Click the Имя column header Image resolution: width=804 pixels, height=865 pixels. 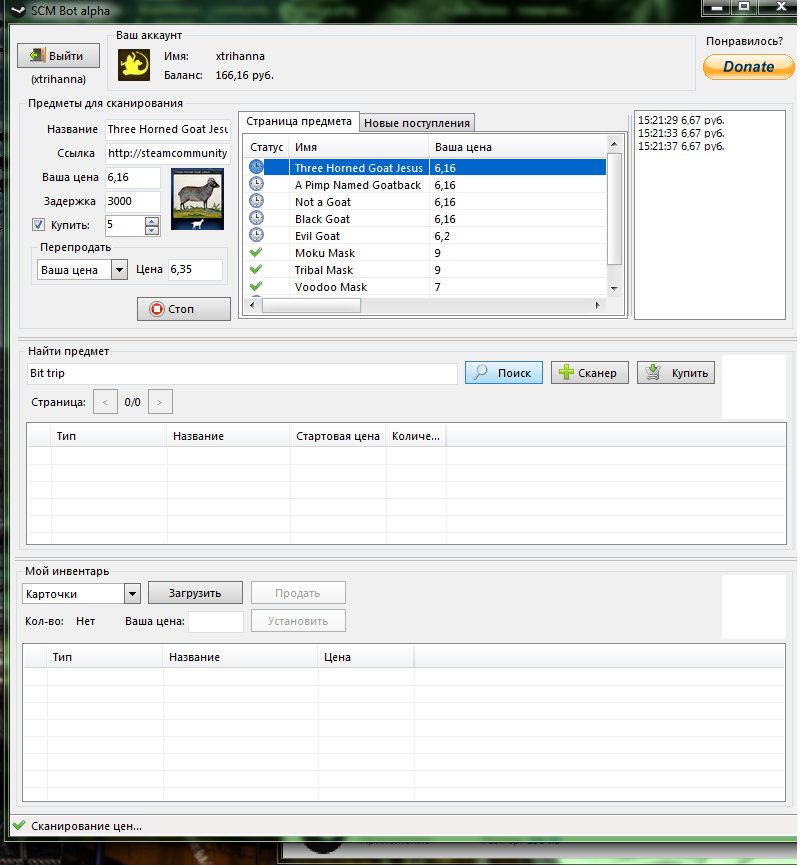pos(359,147)
